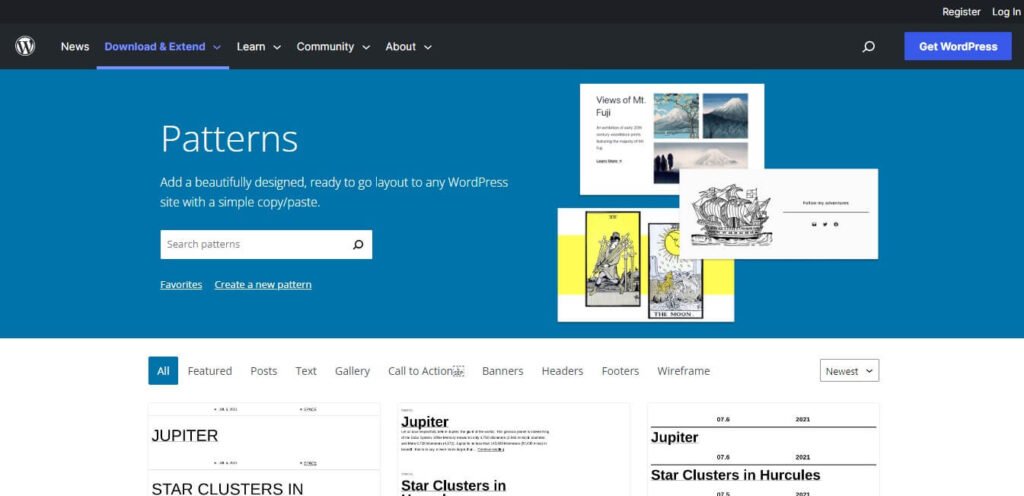
Task: Open the Jupiter pattern card dated 07.6 2021
Action: tap(763, 449)
